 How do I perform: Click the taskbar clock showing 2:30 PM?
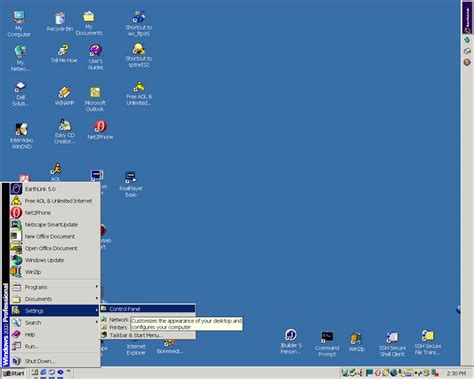click(x=456, y=373)
